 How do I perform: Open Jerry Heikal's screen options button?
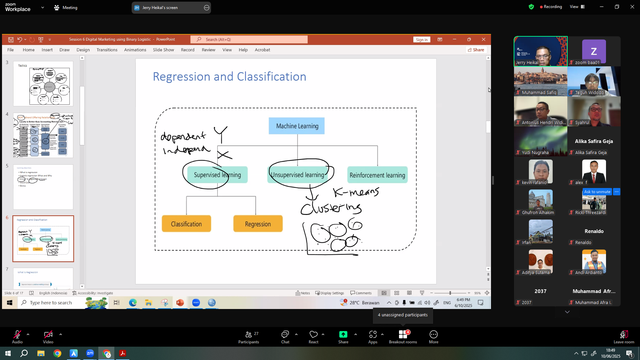pos(207,7)
